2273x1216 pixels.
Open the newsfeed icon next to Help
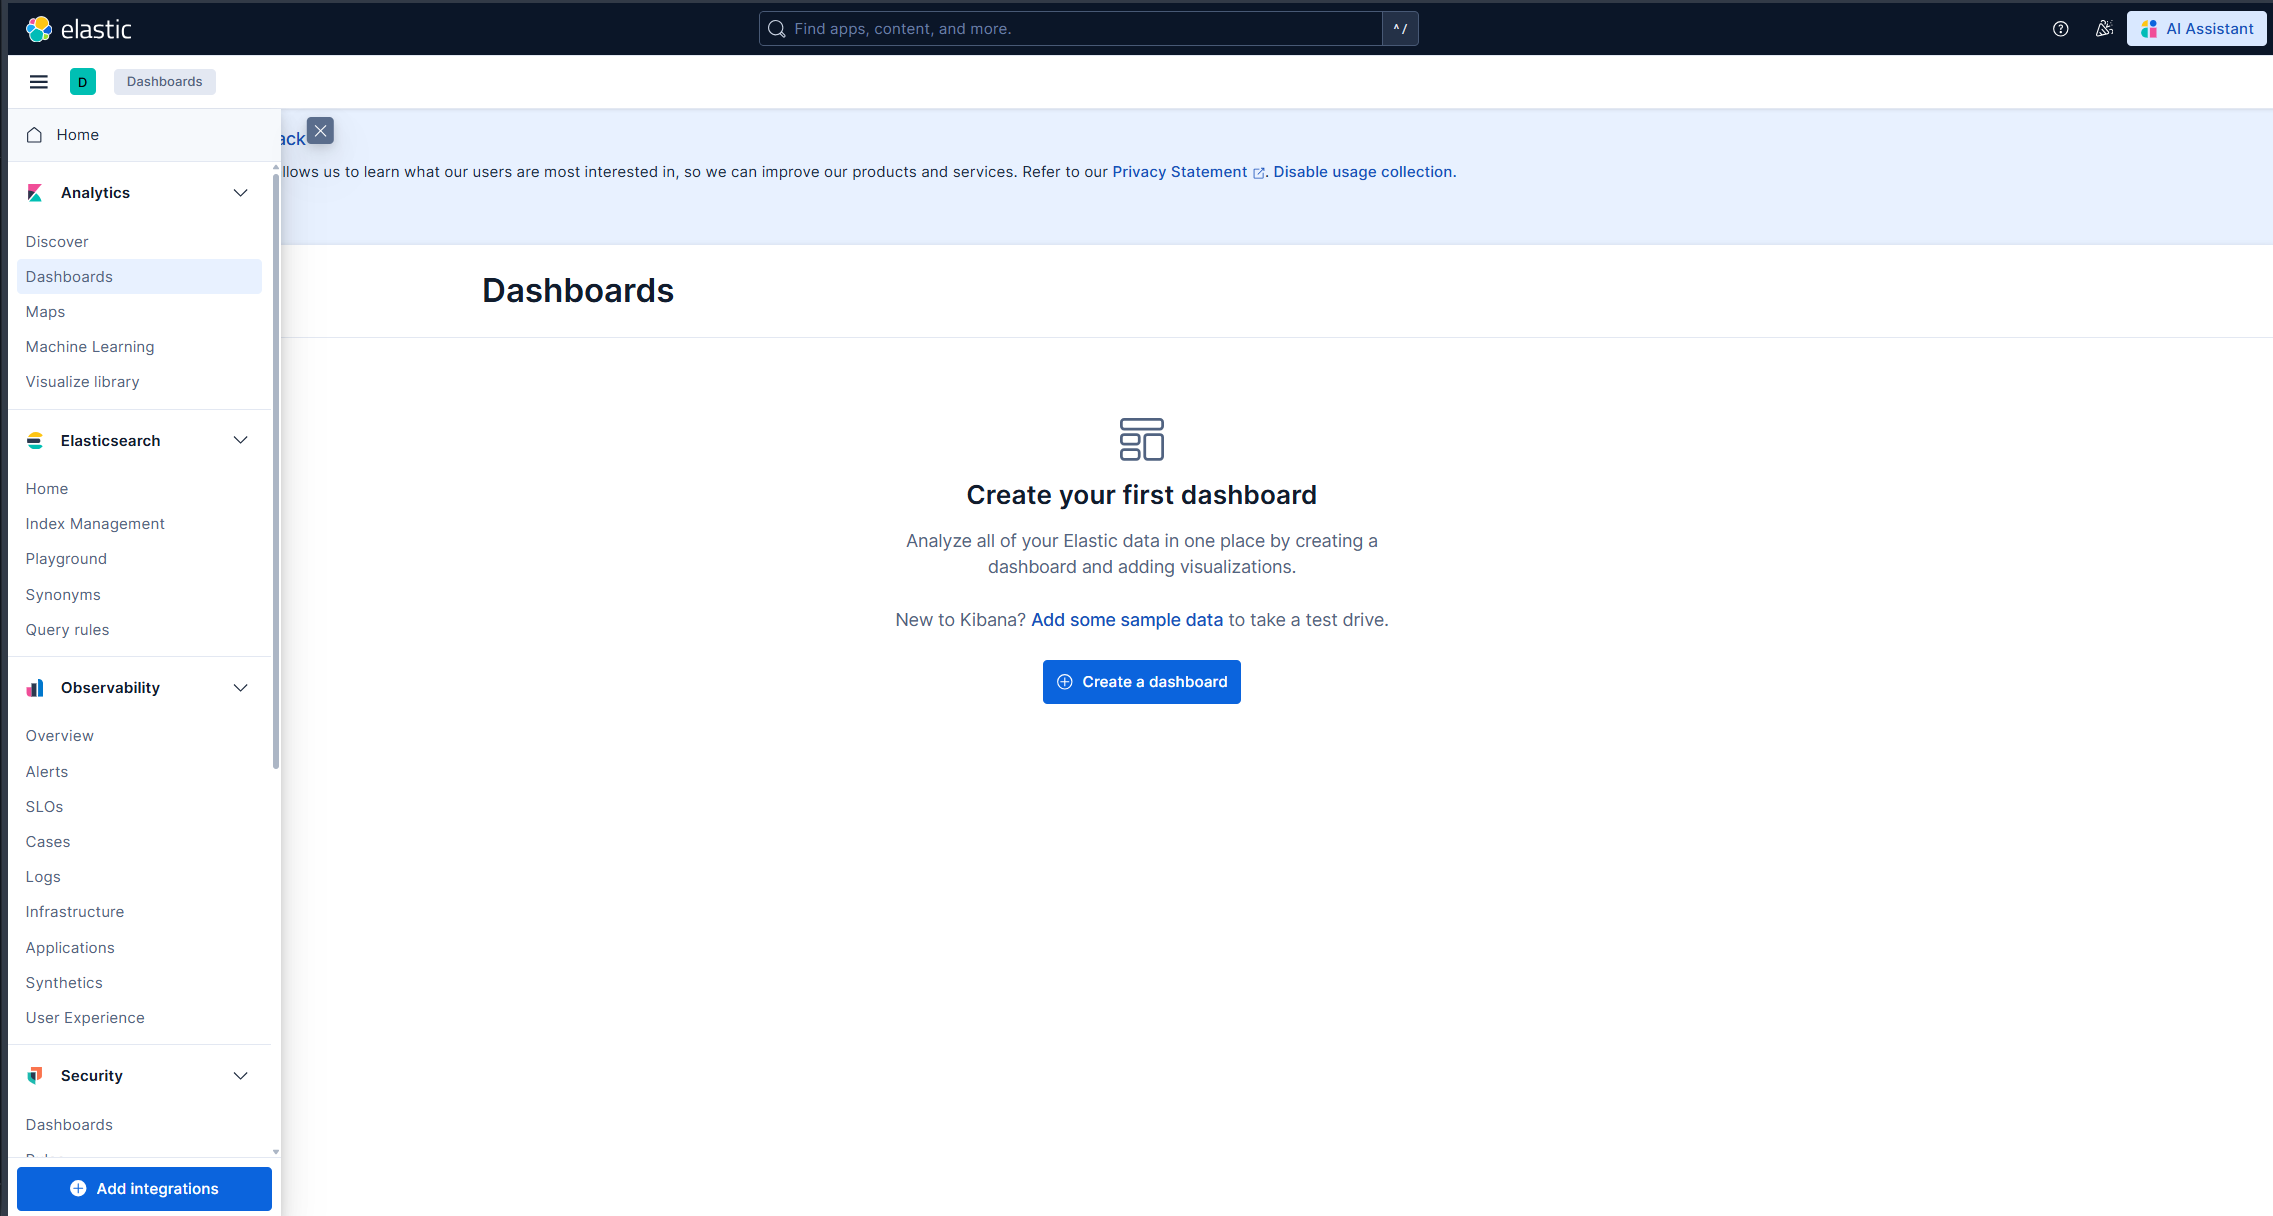coord(2104,28)
